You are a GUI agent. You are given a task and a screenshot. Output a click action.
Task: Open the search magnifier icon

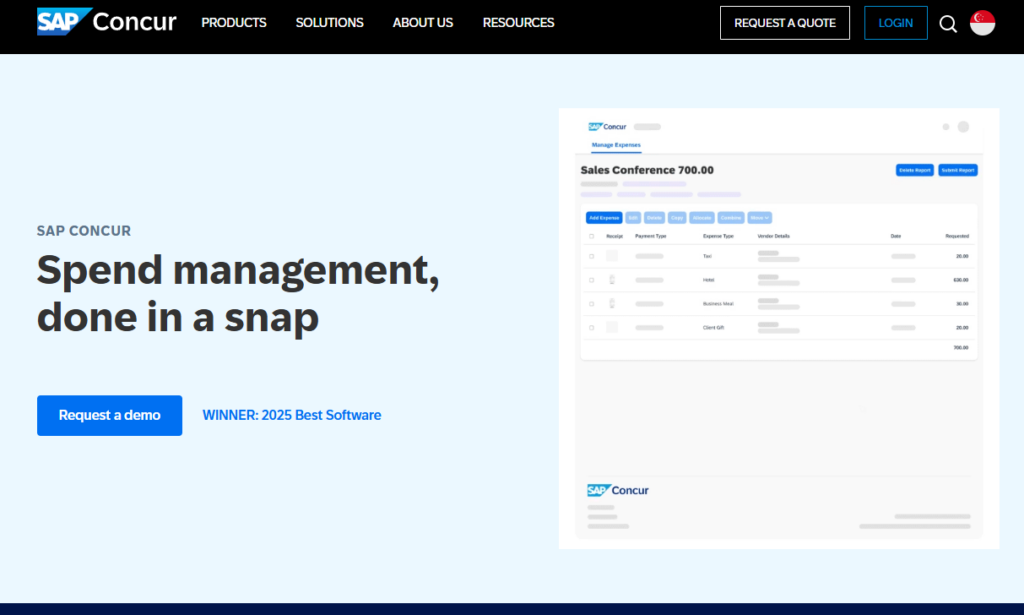coord(948,23)
